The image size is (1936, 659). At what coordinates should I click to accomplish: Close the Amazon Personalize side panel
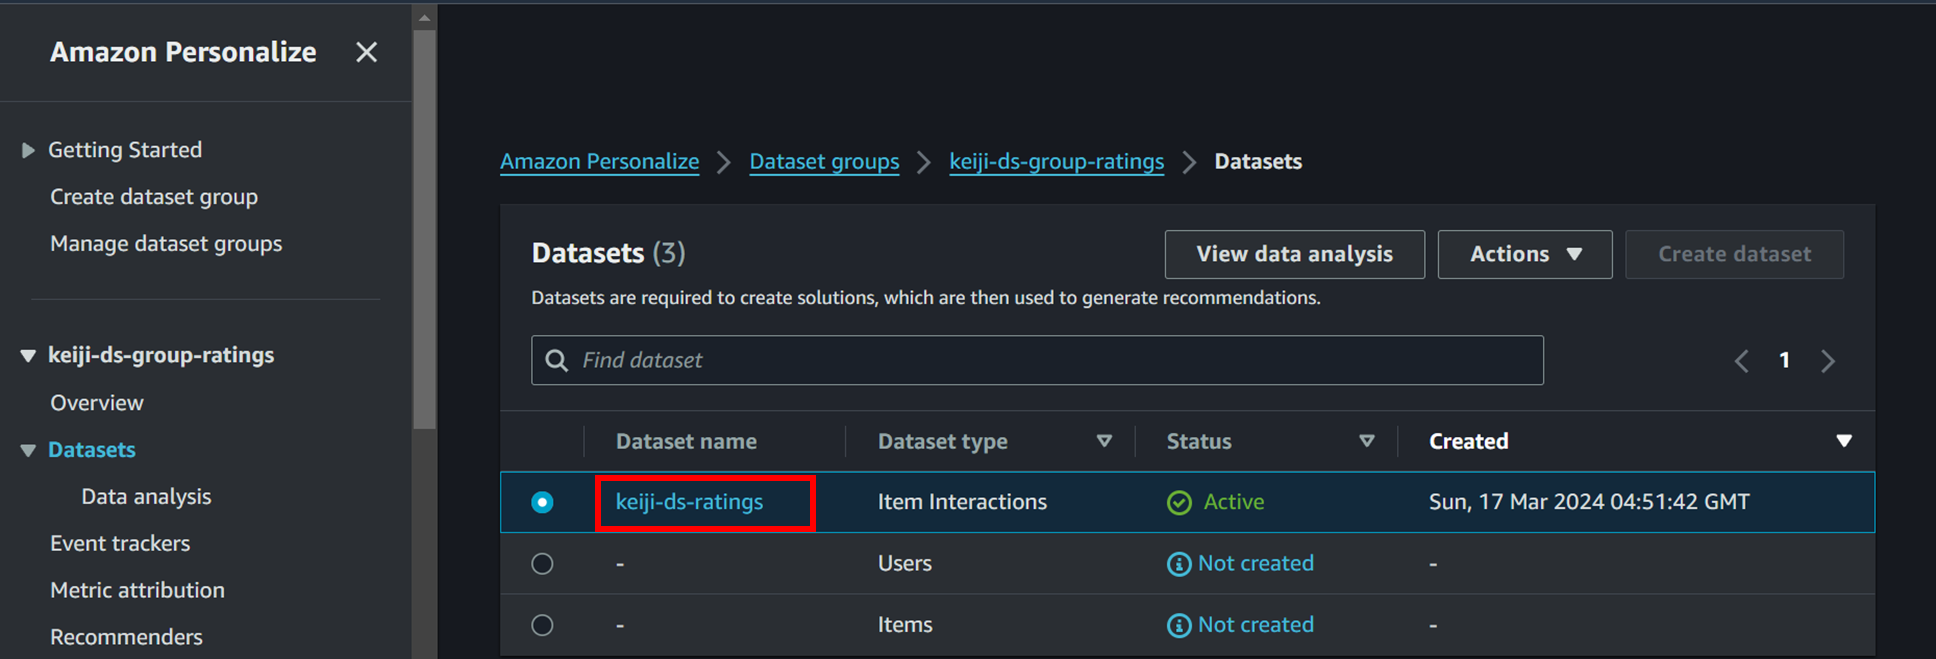pyautogui.click(x=366, y=52)
